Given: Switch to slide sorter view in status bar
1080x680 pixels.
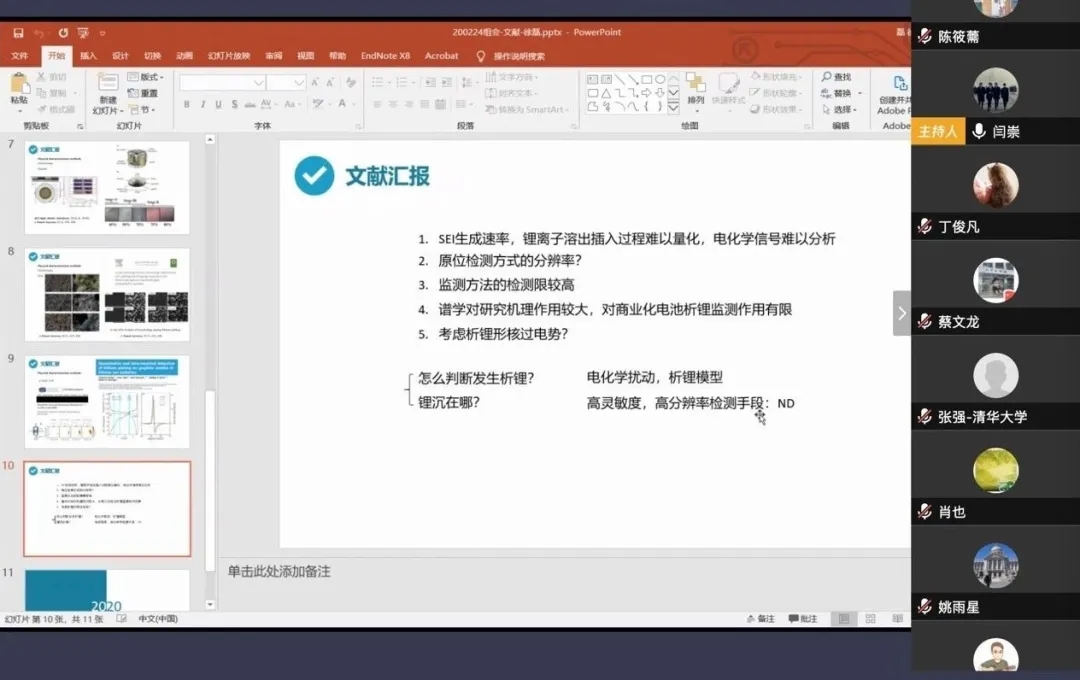Looking at the screenshot, I should (870, 619).
